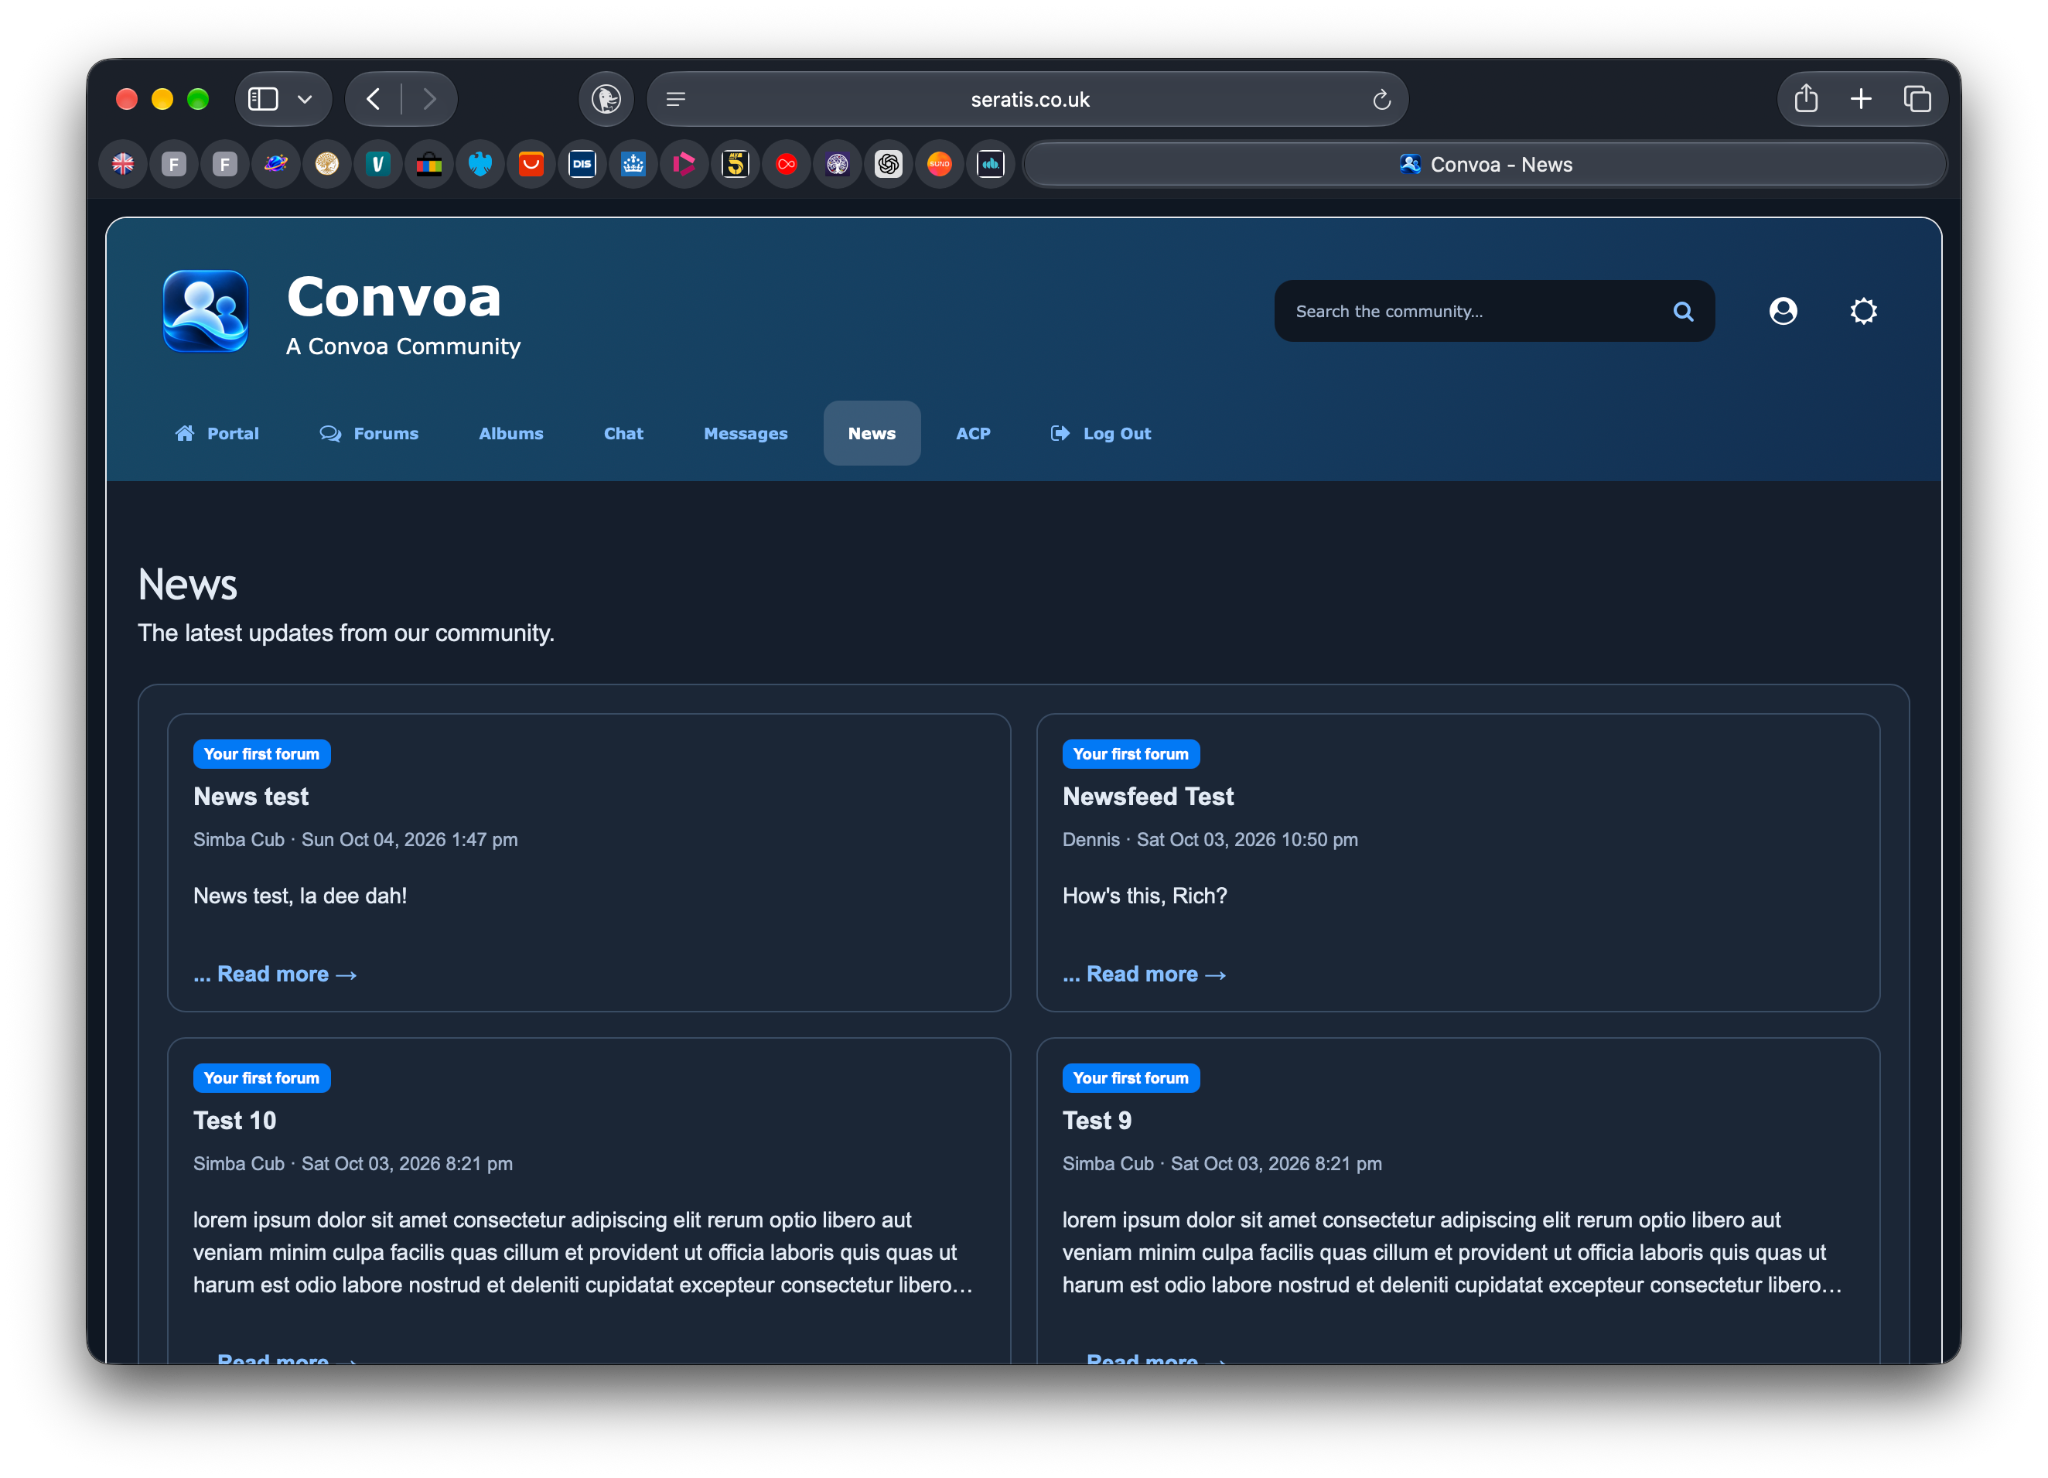Click the Convoa logo image
This screenshot has height=1478, width=2048.
pos(205,311)
